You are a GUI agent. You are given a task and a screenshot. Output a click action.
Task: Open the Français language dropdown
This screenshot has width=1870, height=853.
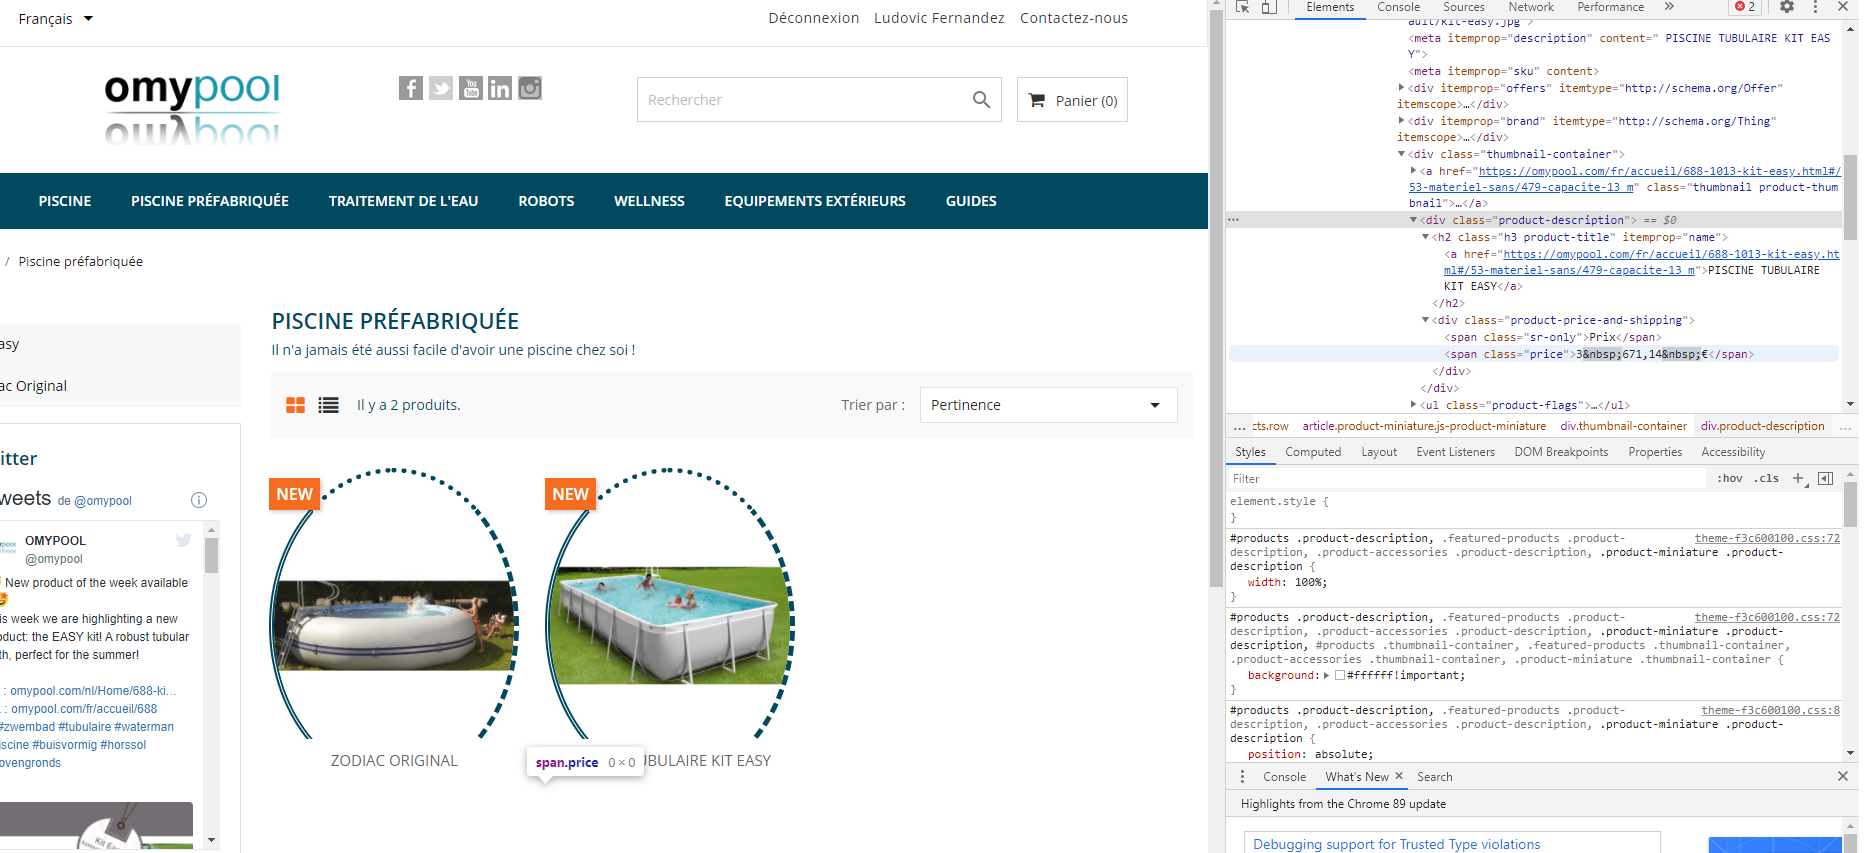(55, 19)
